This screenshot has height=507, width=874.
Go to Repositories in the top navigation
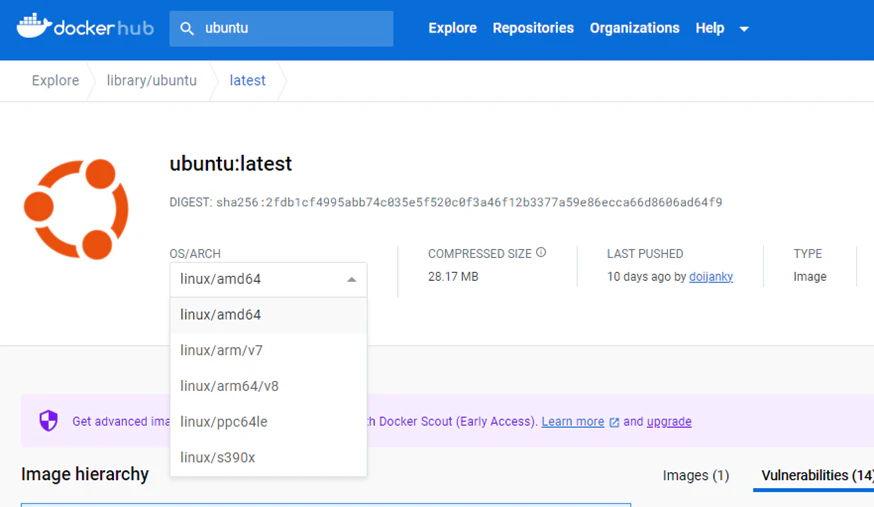533,28
